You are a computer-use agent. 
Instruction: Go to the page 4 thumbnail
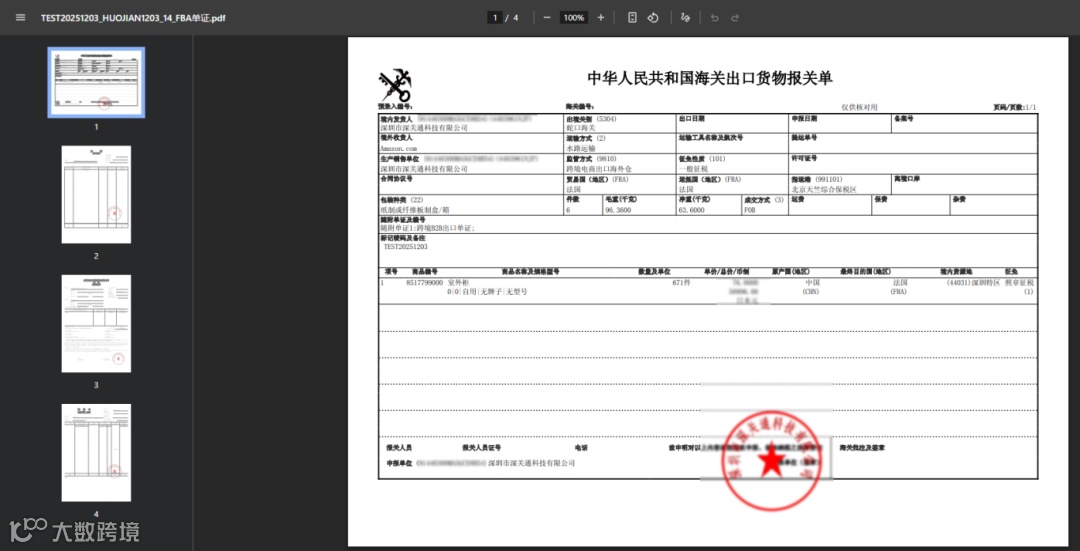96,453
